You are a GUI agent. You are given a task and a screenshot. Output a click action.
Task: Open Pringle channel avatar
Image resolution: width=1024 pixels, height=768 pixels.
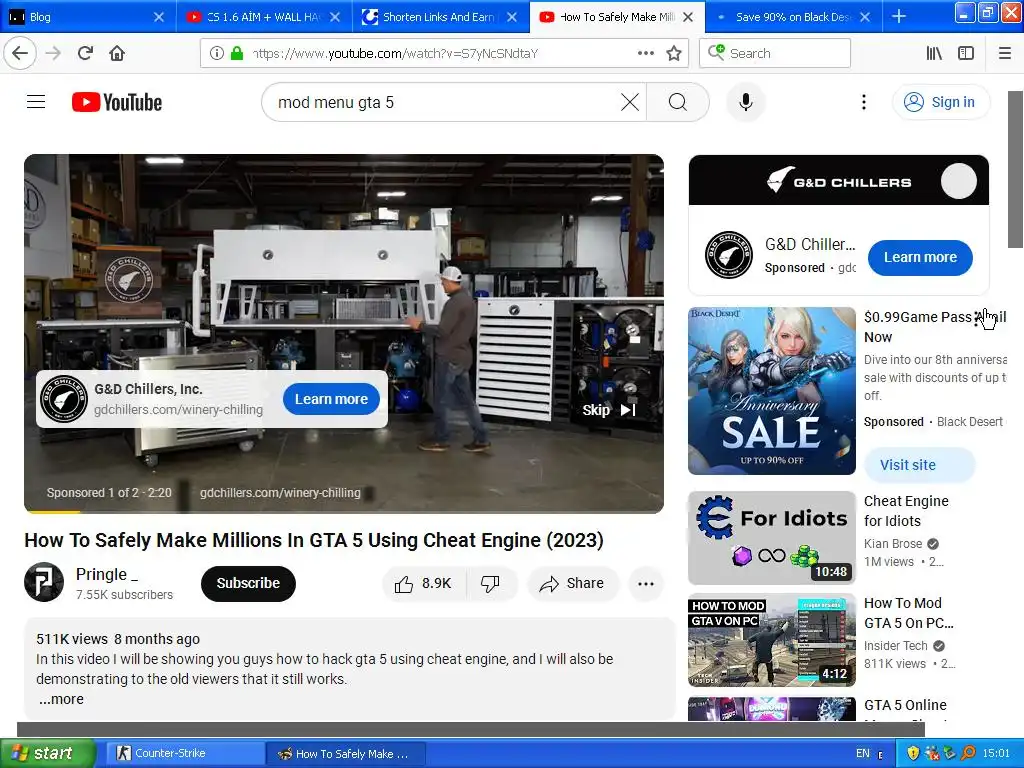44,583
